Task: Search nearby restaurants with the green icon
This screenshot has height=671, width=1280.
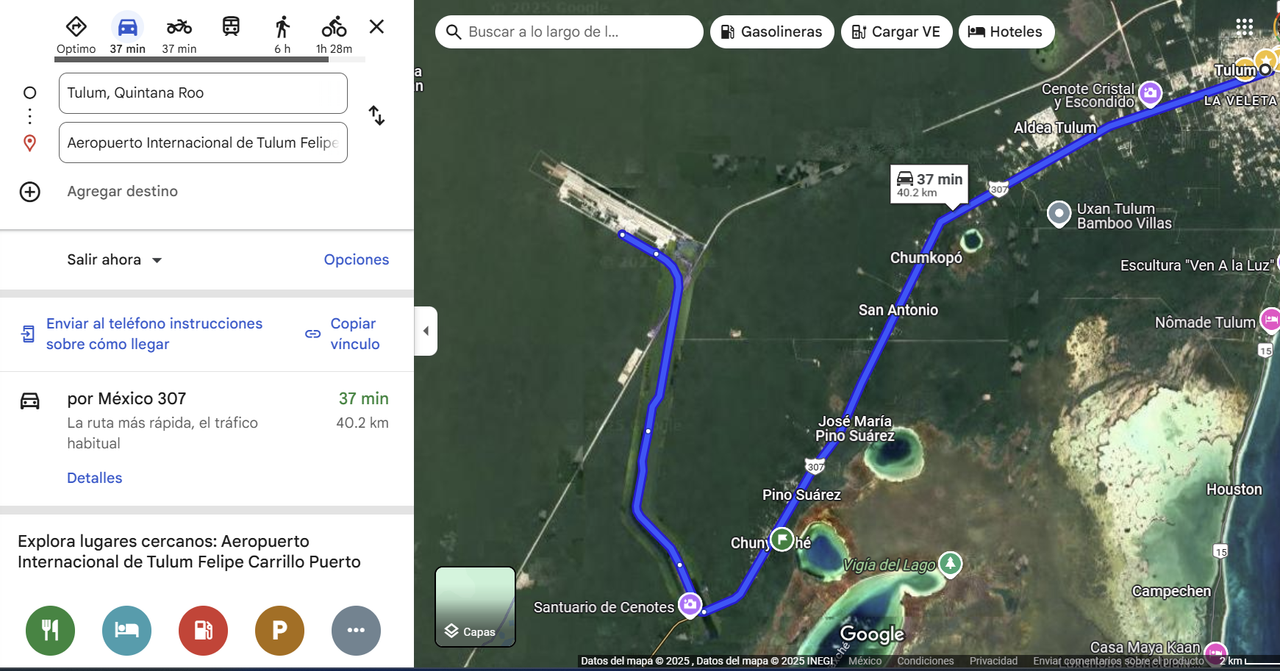Action: click(x=51, y=630)
